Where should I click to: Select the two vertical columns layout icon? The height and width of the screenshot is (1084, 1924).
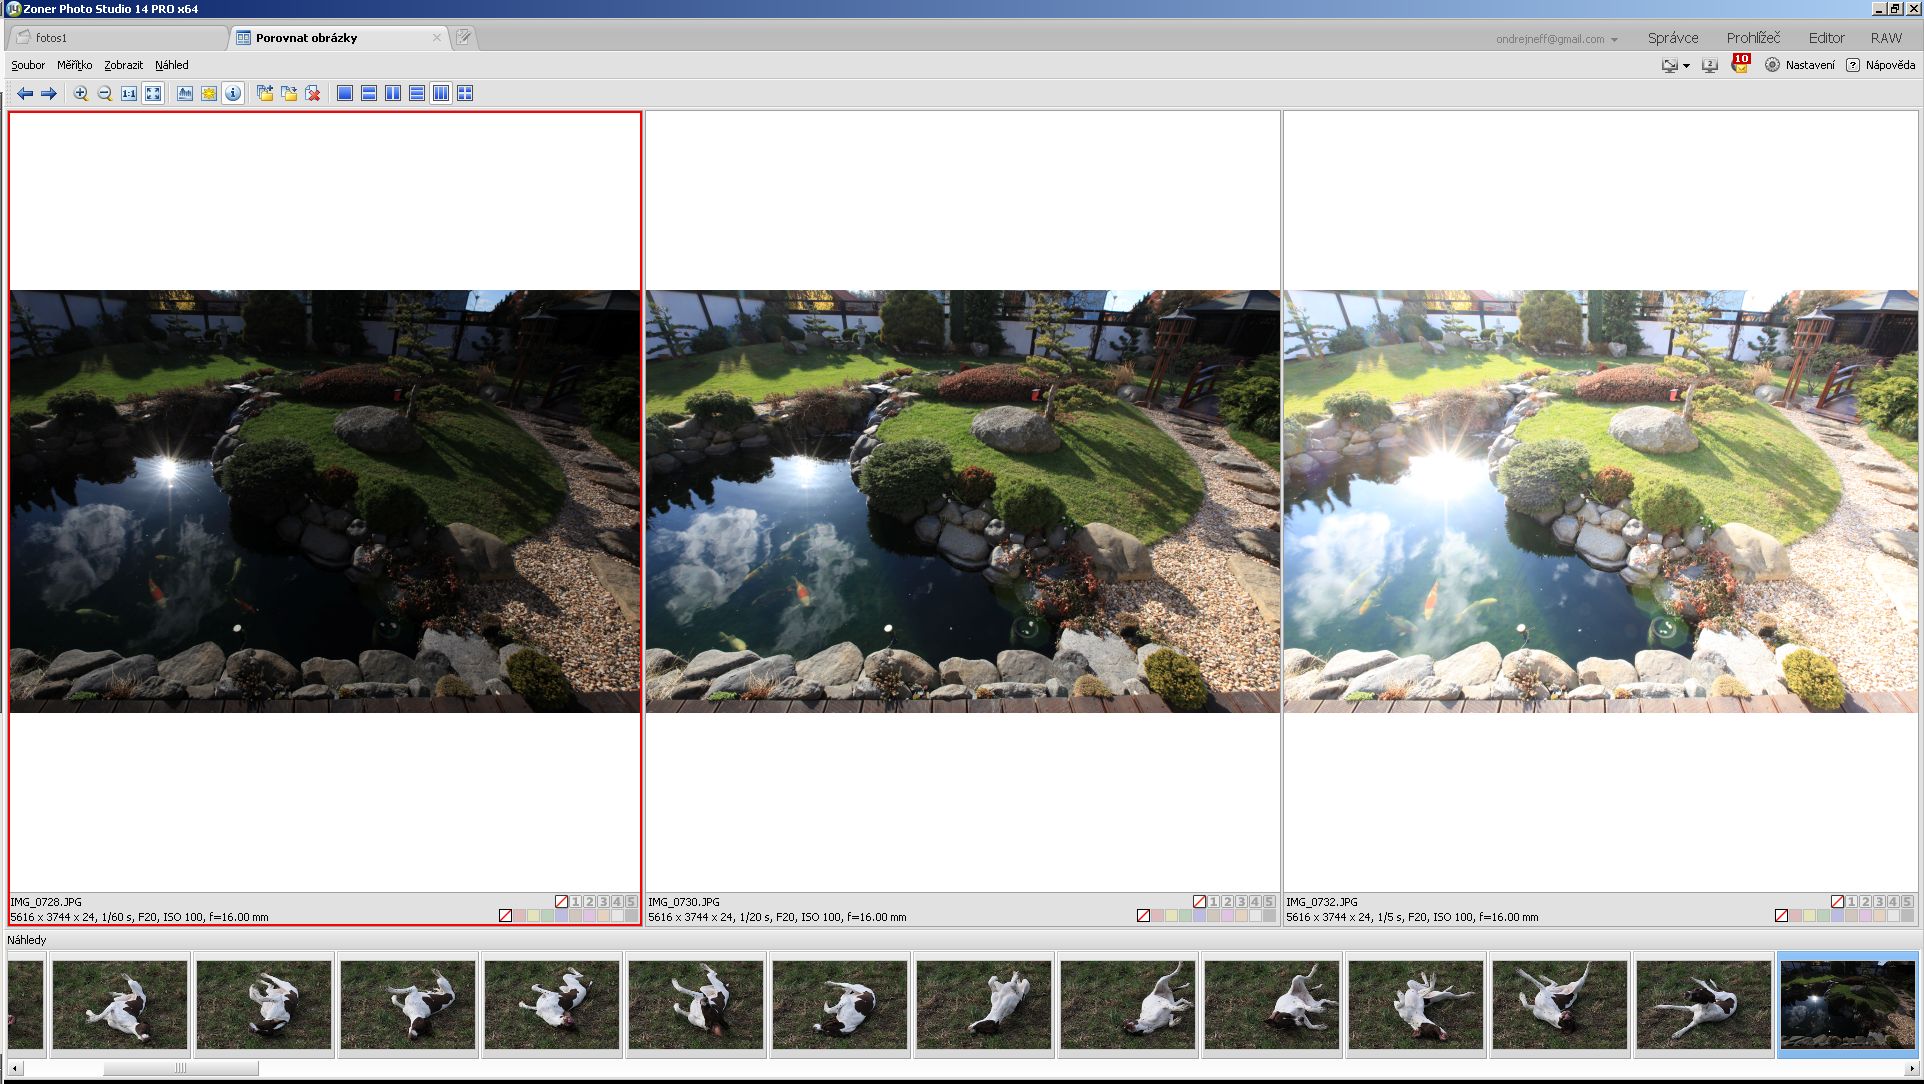tap(393, 93)
